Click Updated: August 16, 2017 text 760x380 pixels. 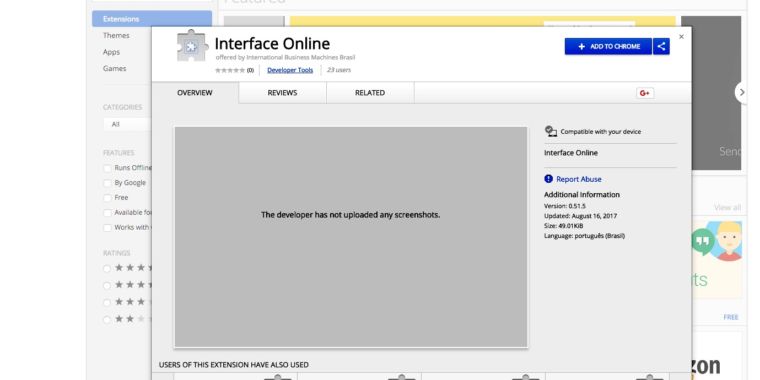581,216
